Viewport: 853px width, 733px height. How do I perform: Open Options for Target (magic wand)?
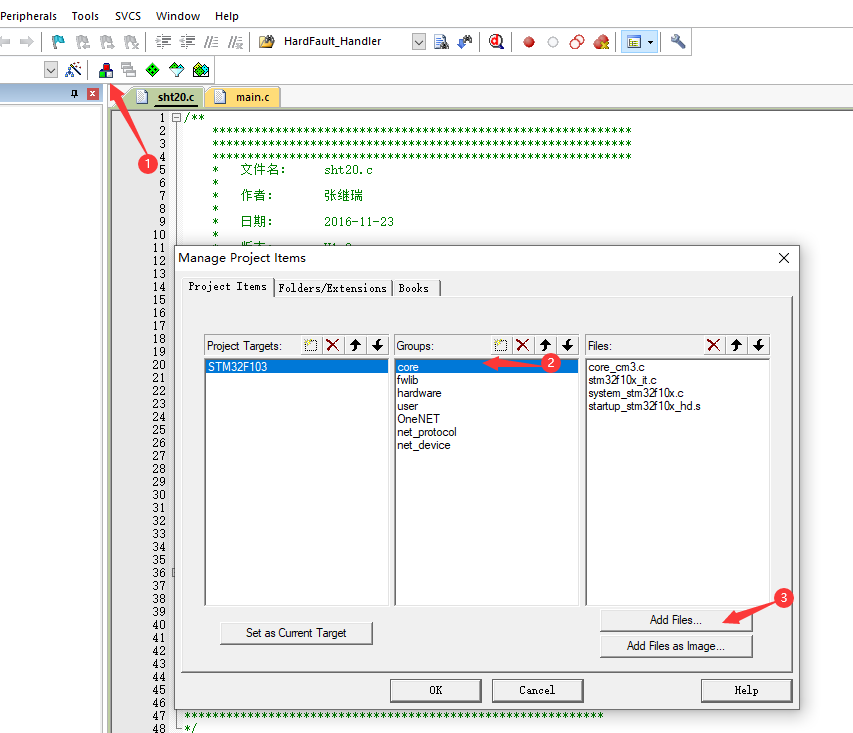(73, 70)
